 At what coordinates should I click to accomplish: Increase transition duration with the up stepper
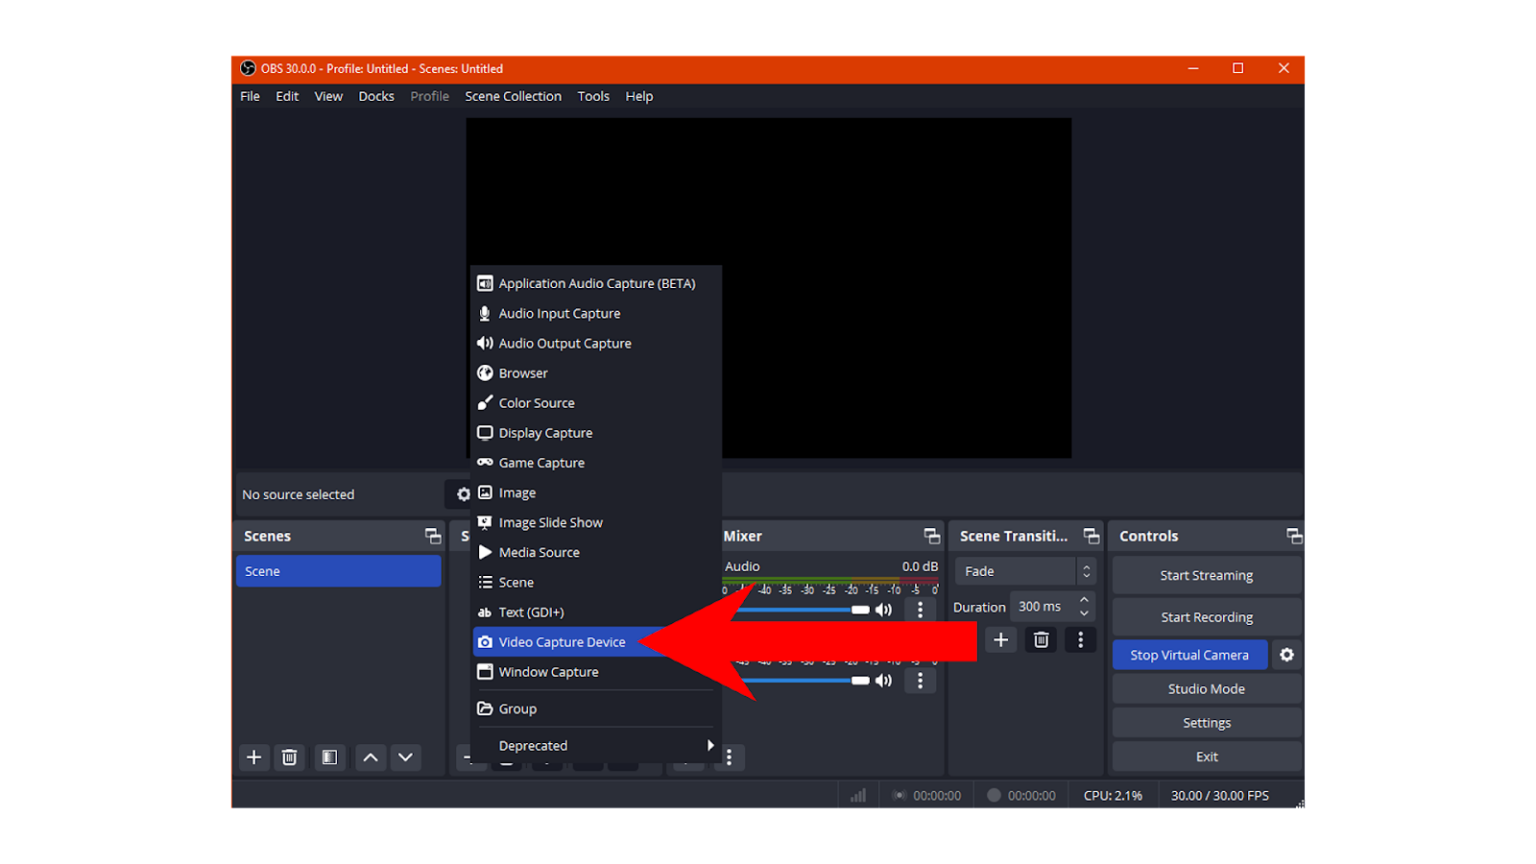point(1083,600)
